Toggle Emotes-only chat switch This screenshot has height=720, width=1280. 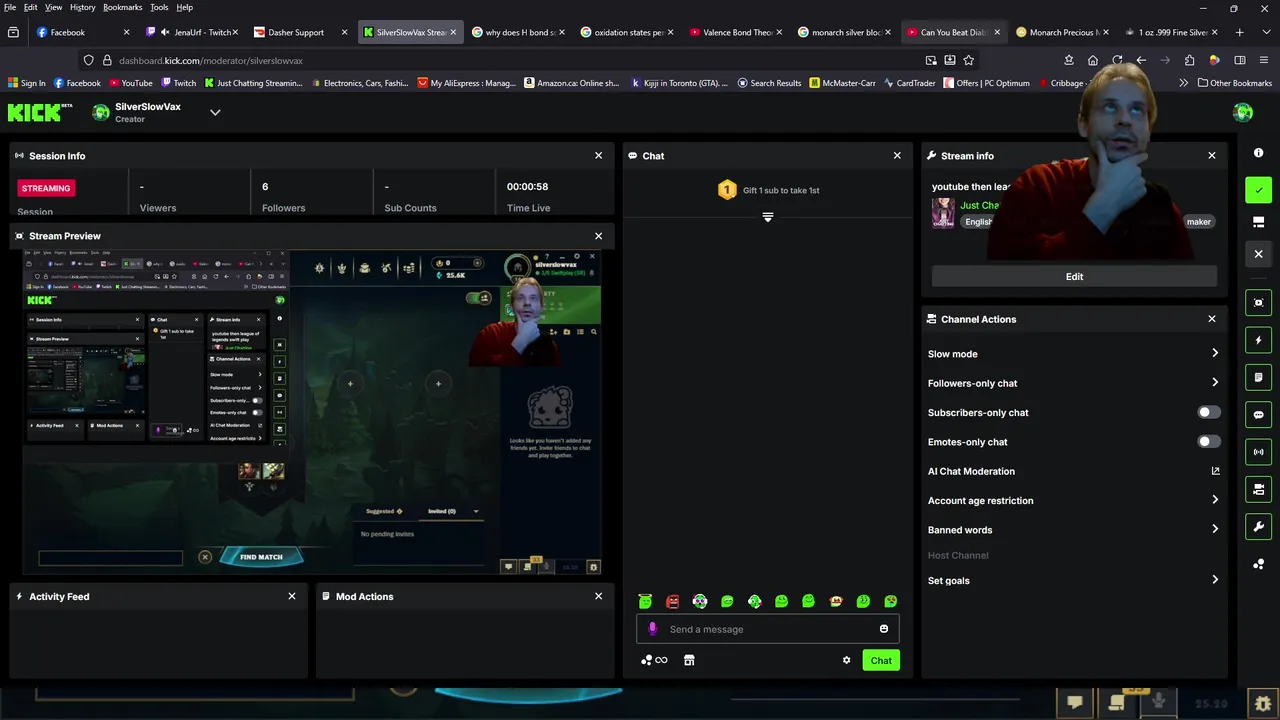[1209, 441]
